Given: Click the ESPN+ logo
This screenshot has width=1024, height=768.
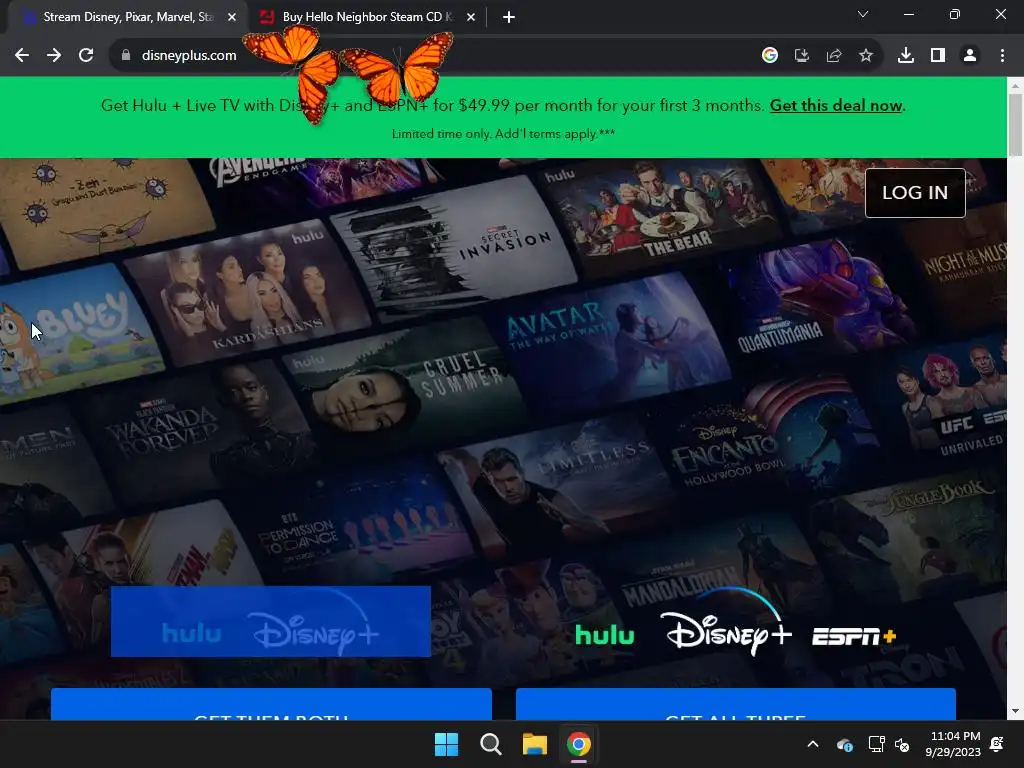Looking at the screenshot, I should pyautogui.click(x=854, y=636).
